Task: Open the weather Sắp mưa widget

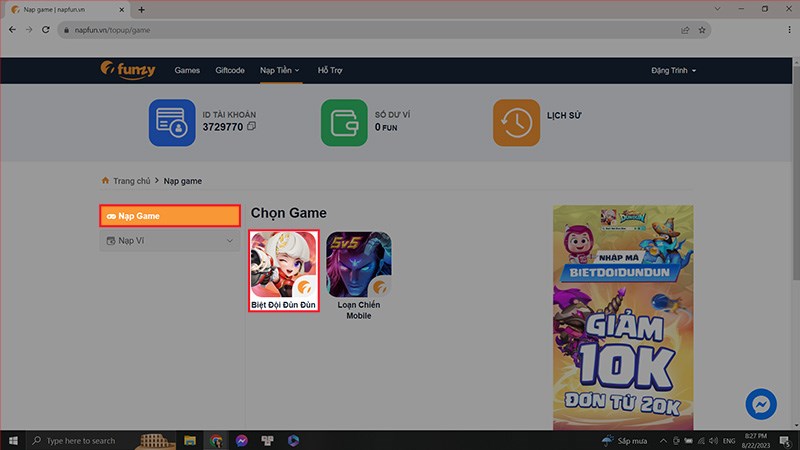Action: pyautogui.click(x=624, y=440)
